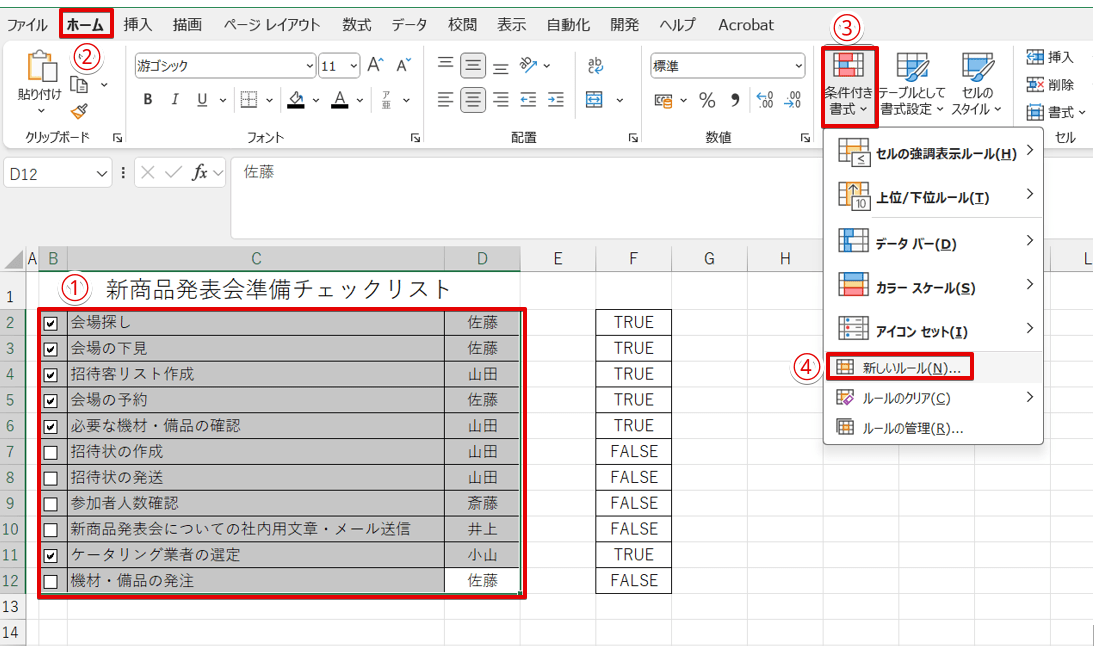Viewport: 1107px width, 646px height.
Task: Click Format as Table (テーブルとして書式設定)
Action: click(x=911, y=85)
